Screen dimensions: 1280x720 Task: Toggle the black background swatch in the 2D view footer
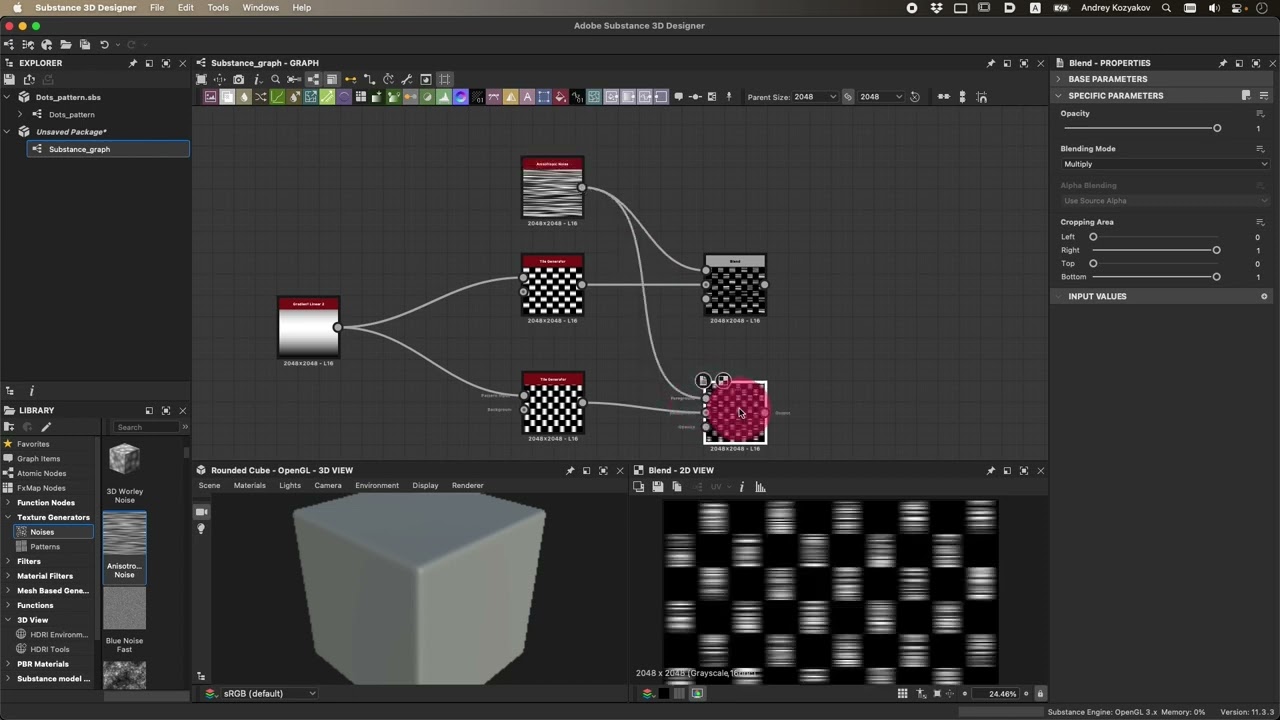tap(663, 693)
